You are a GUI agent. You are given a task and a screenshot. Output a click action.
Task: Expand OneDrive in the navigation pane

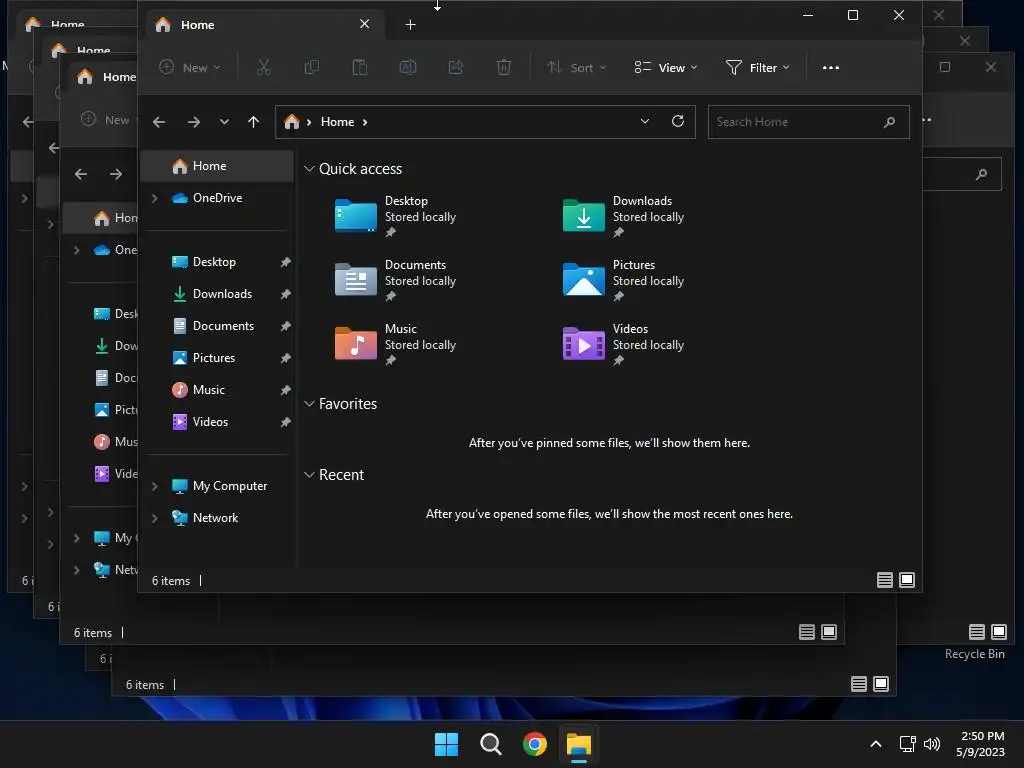click(155, 198)
